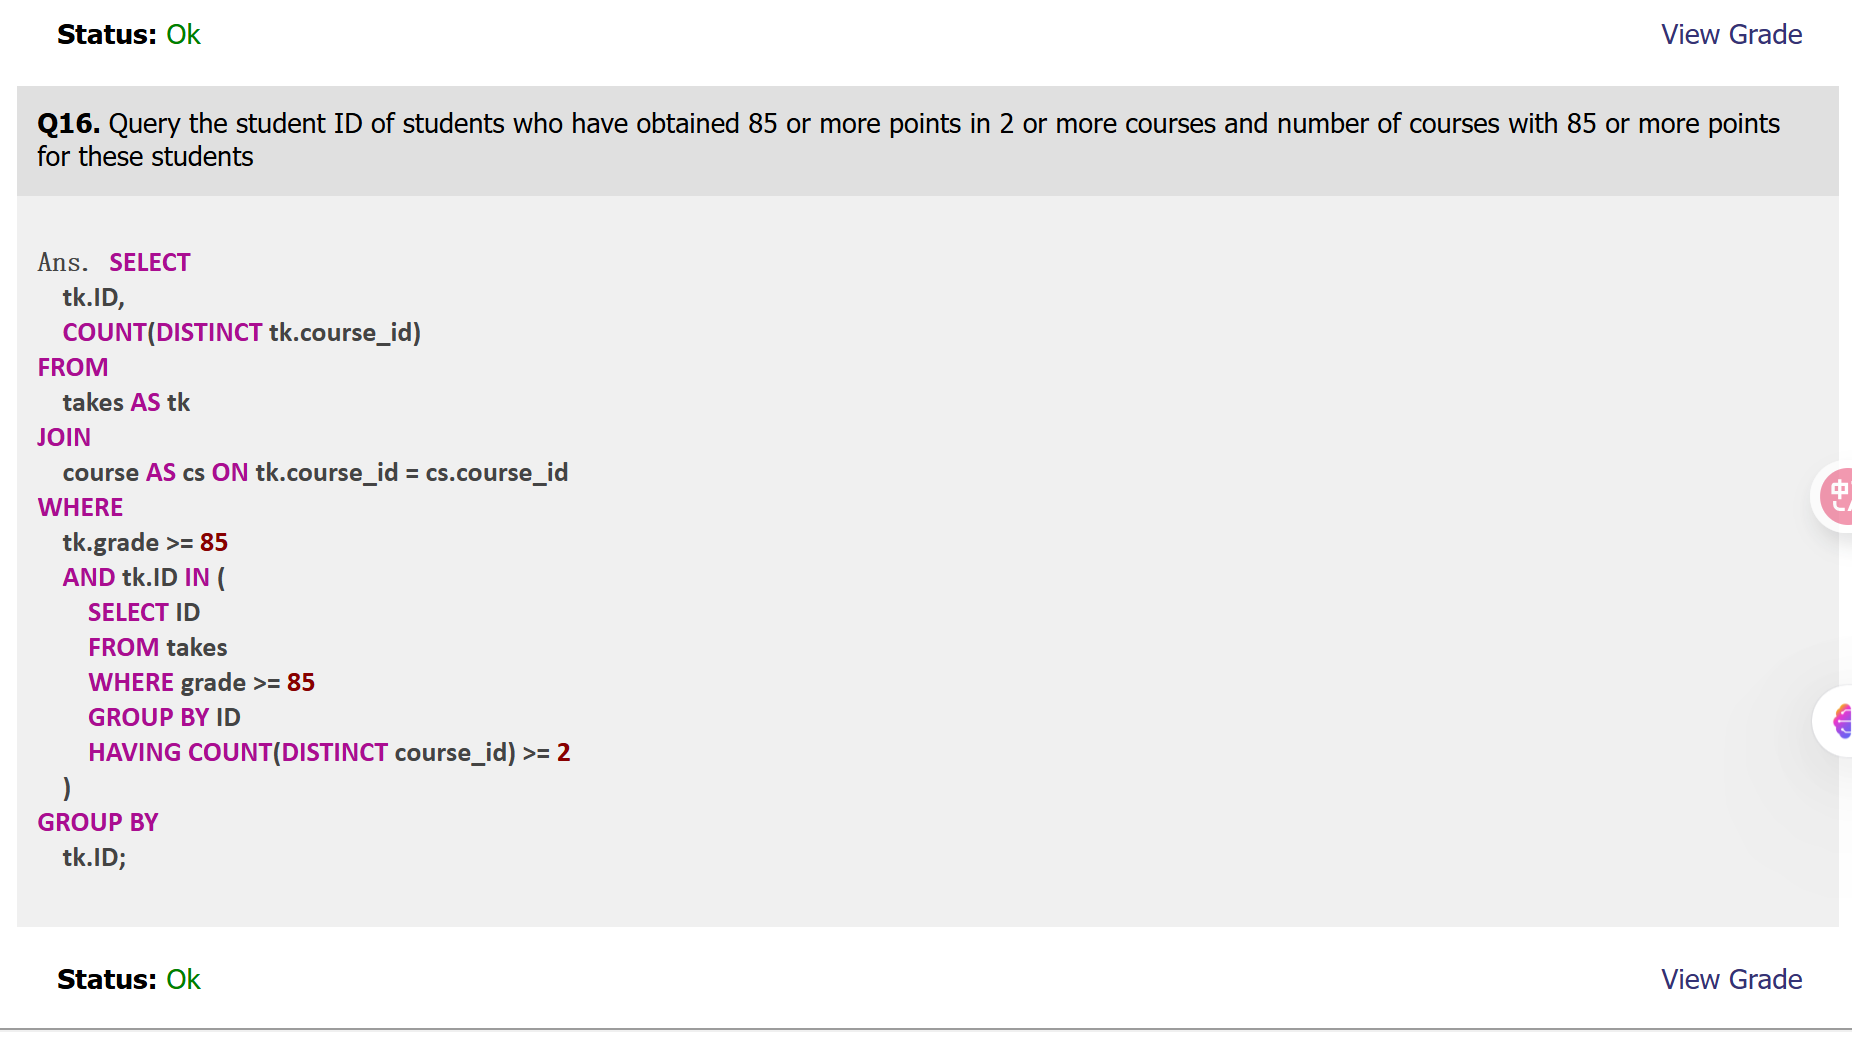Click the 'tk.grade >= 85' condition
The width and height of the screenshot is (1852, 1037).
click(x=145, y=542)
